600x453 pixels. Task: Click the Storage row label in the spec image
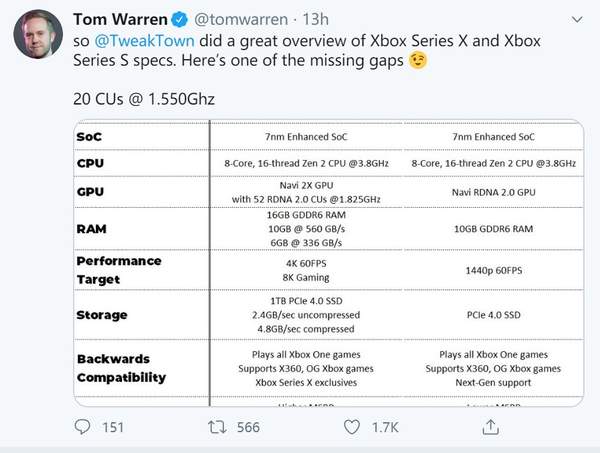click(x=104, y=315)
